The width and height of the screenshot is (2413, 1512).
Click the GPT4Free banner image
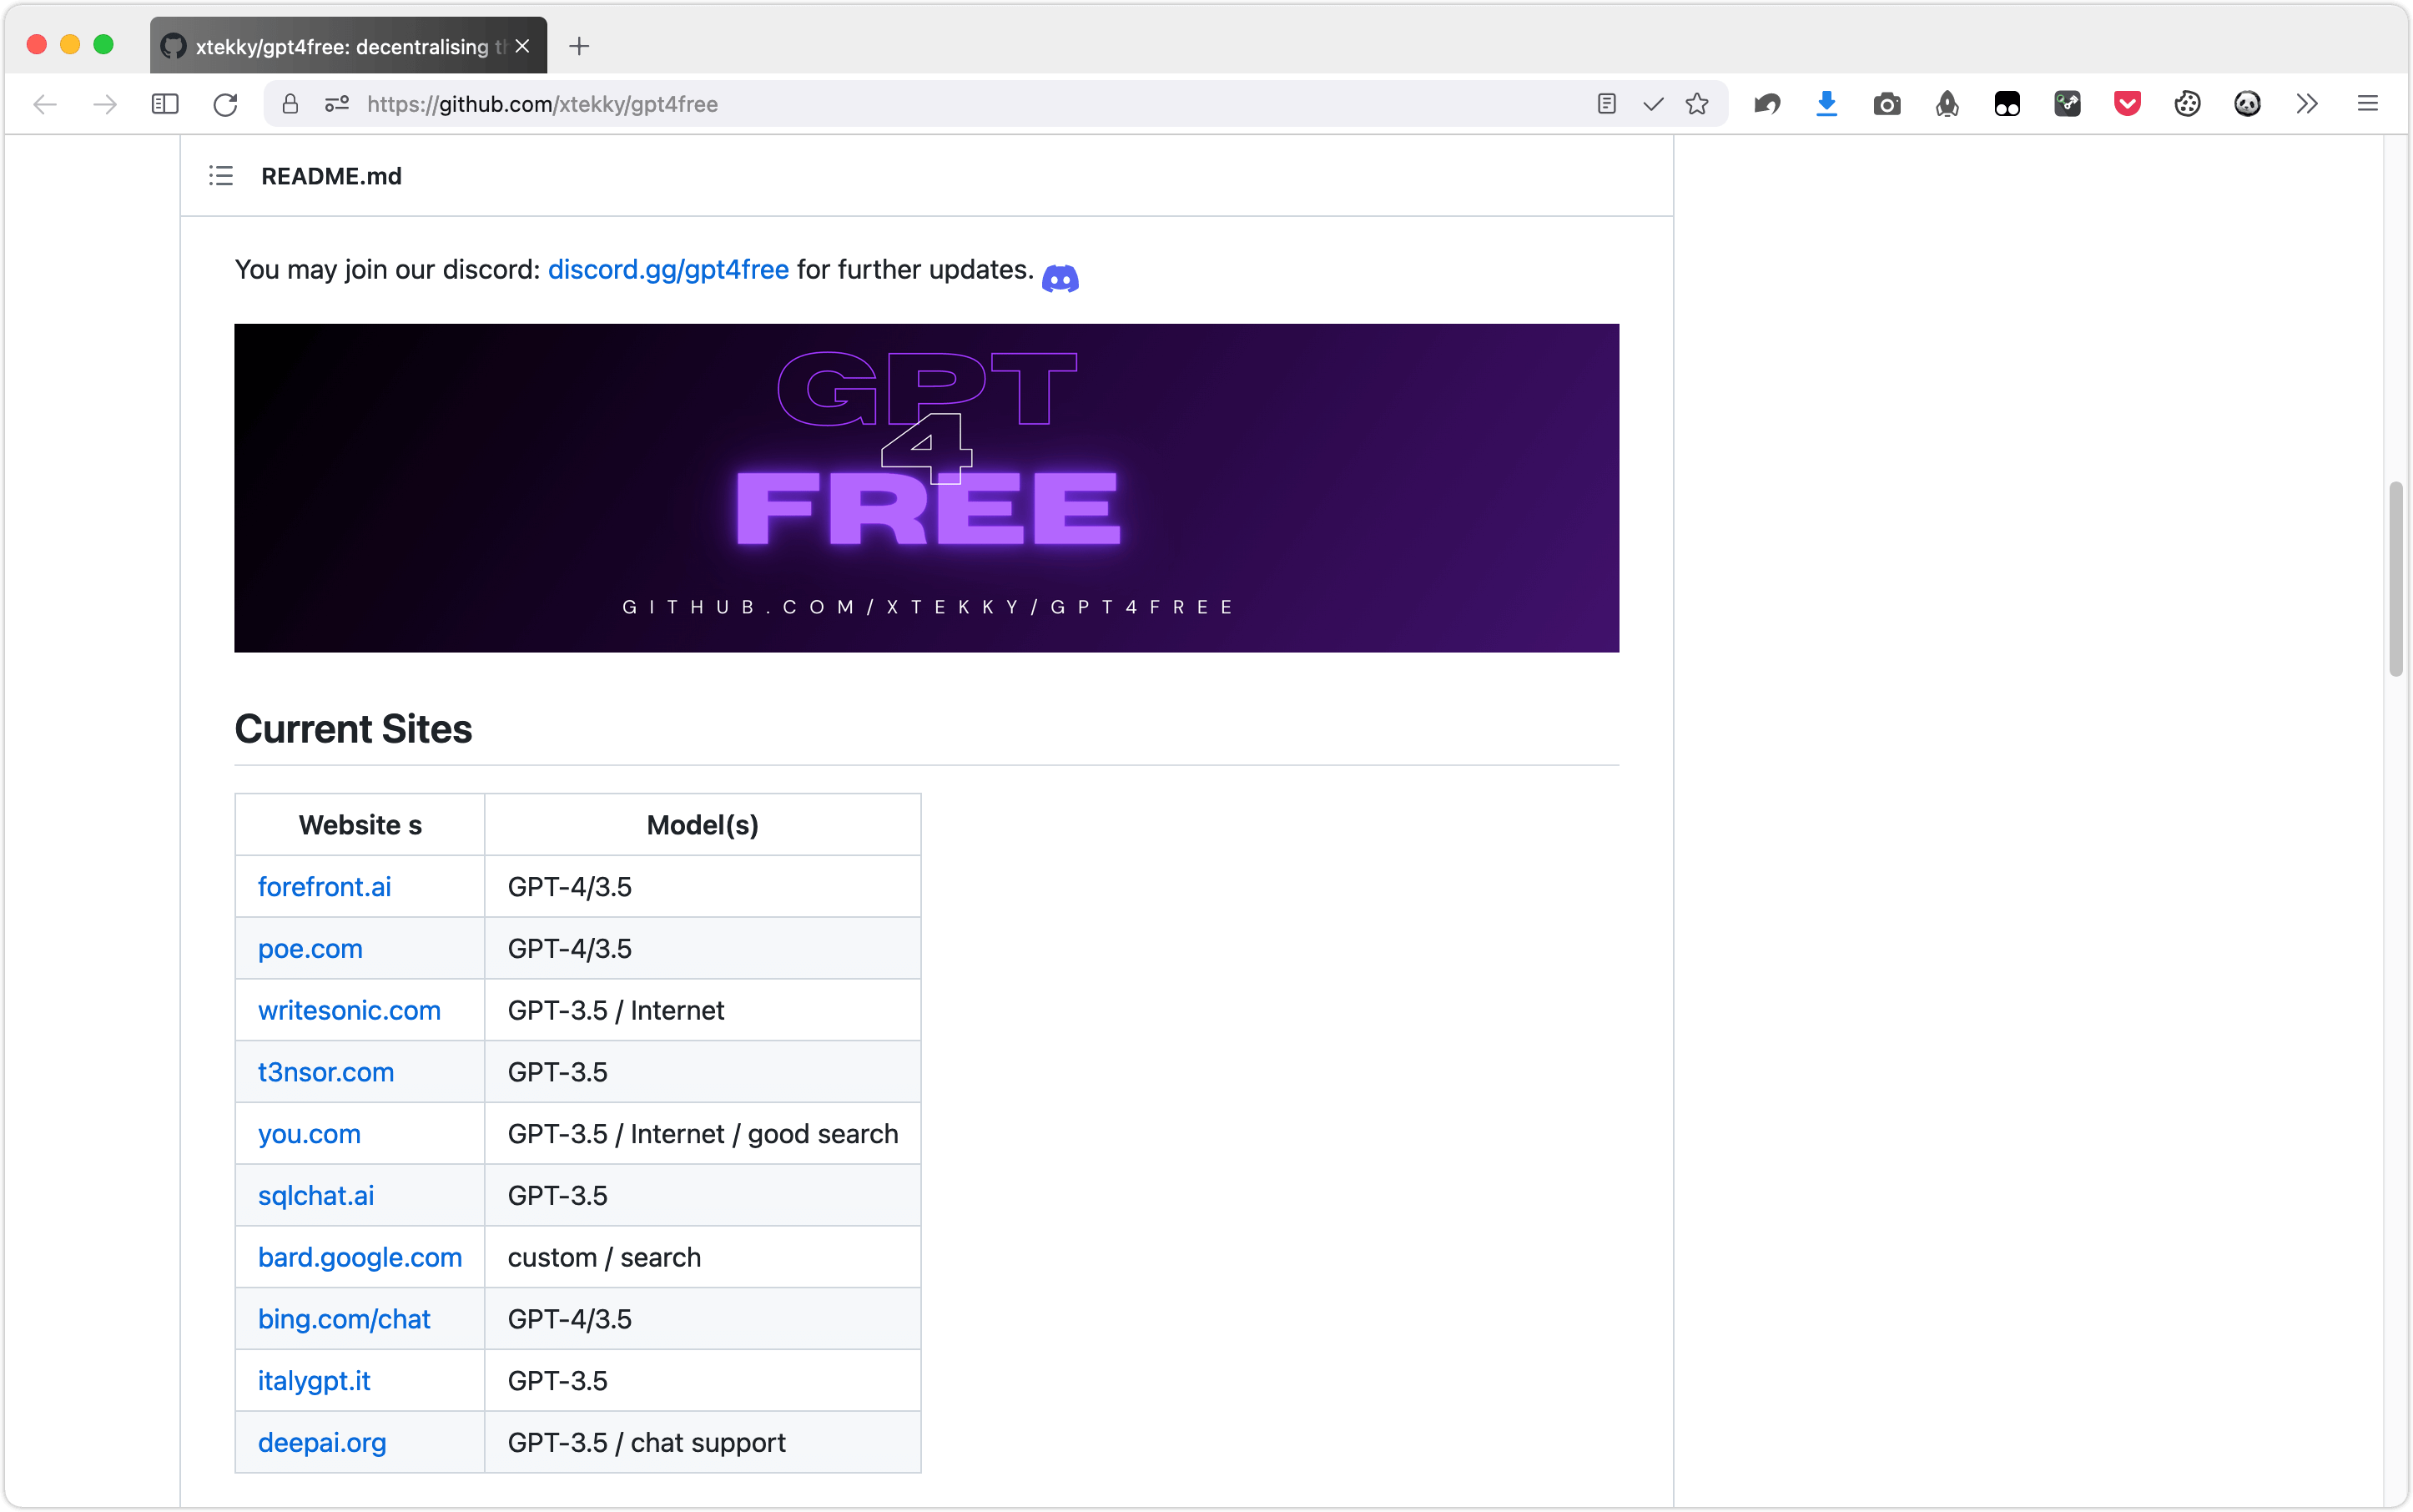pos(926,488)
